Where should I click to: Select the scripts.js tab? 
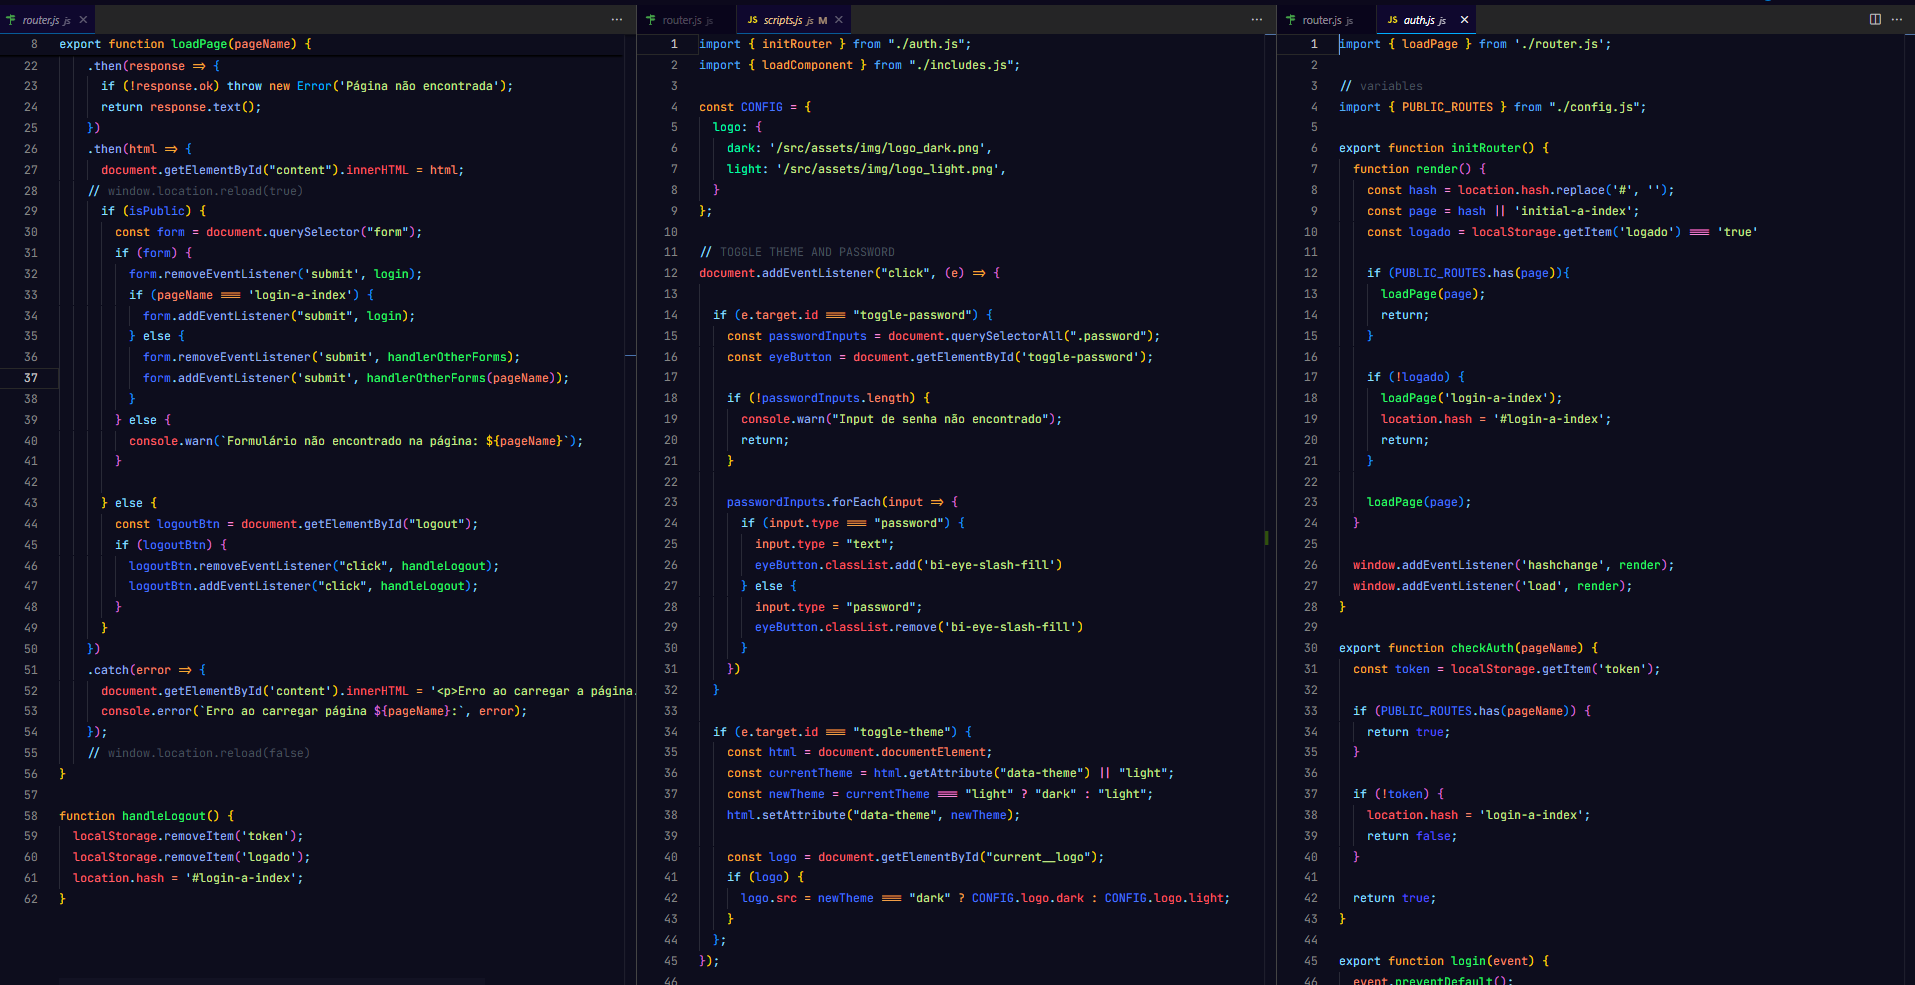point(794,20)
